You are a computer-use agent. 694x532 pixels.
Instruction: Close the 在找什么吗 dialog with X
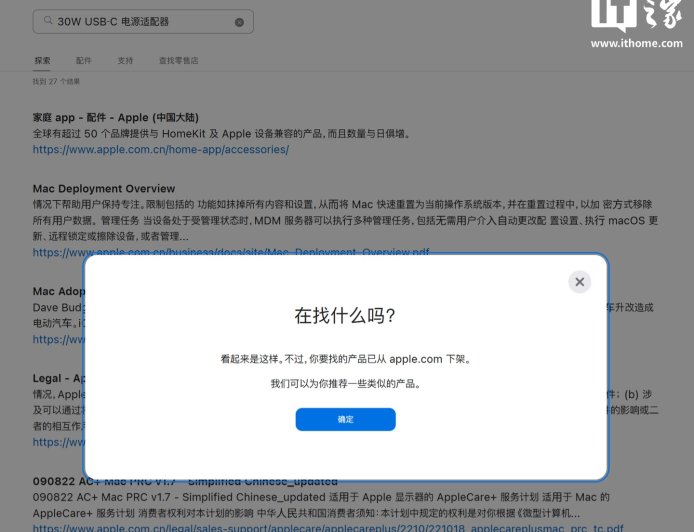(x=579, y=282)
